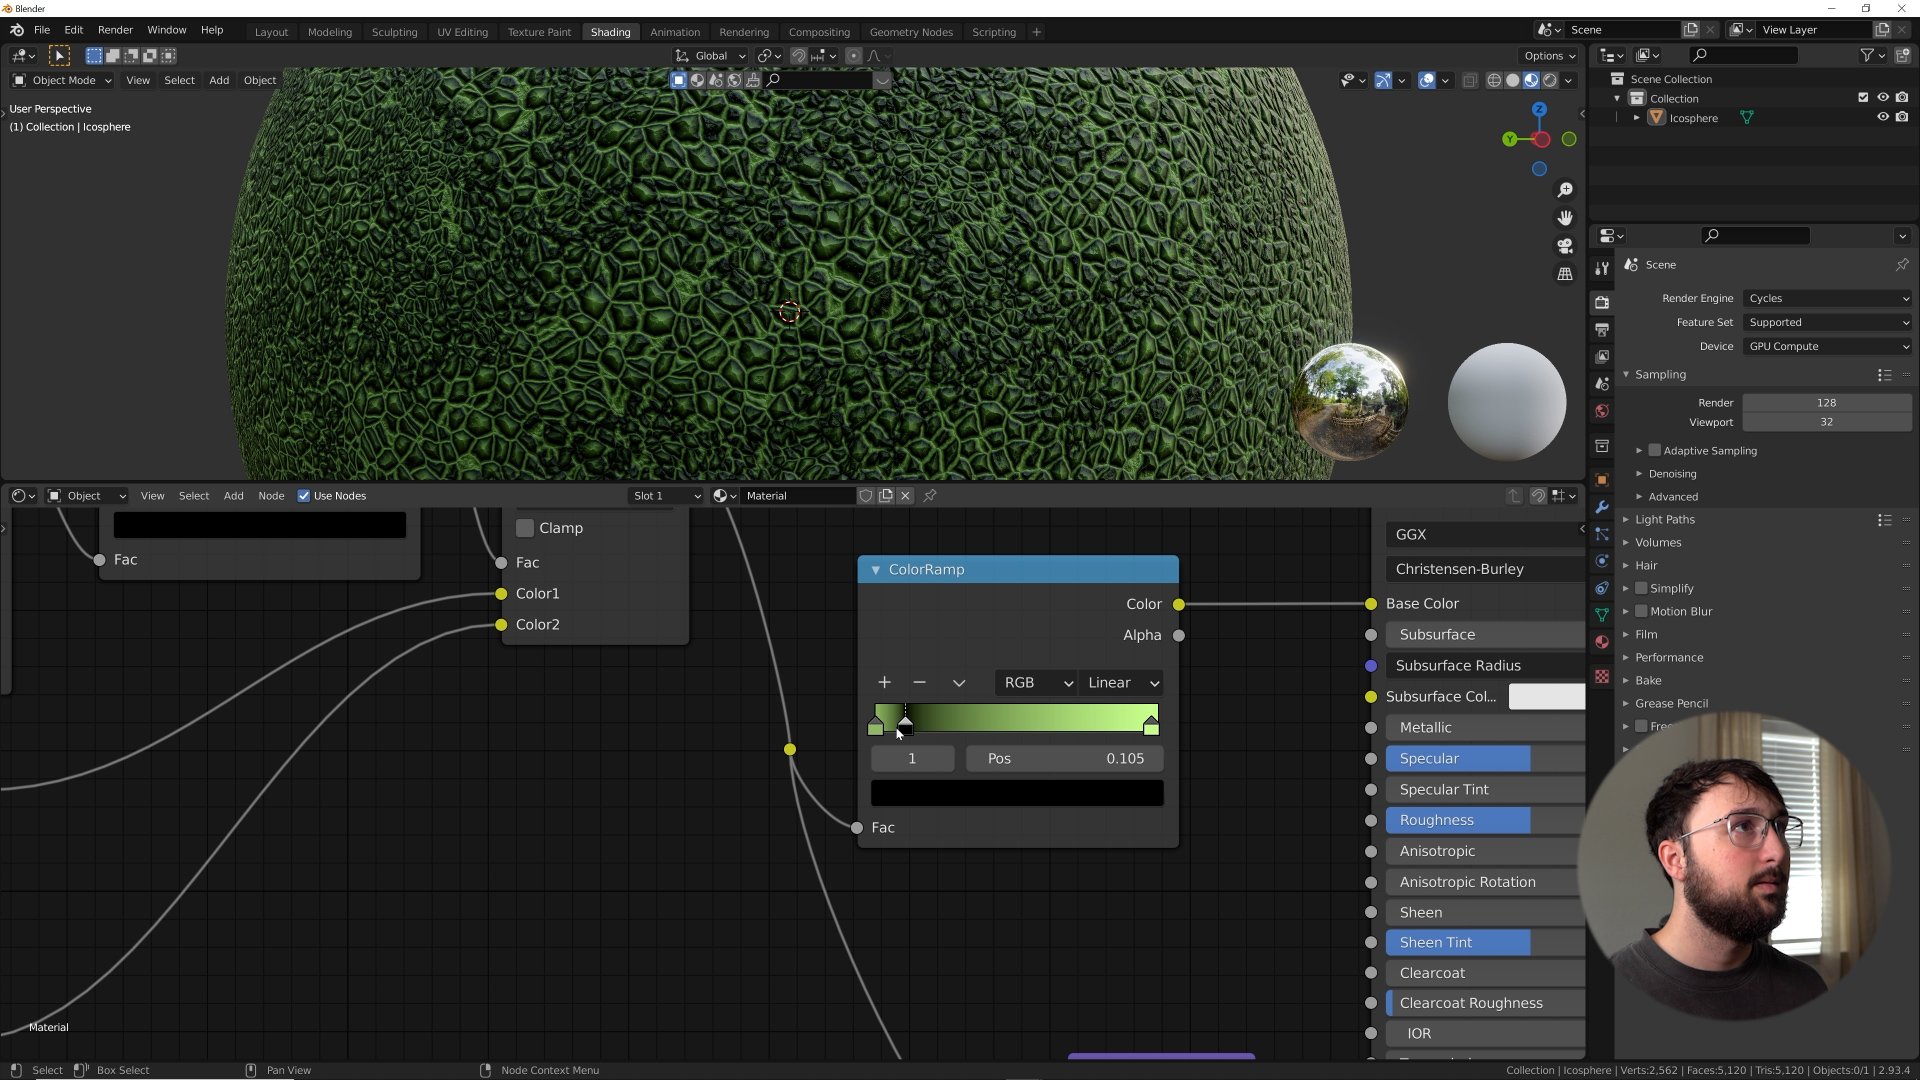
Task: Open the Render menu
Action: coord(115,30)
